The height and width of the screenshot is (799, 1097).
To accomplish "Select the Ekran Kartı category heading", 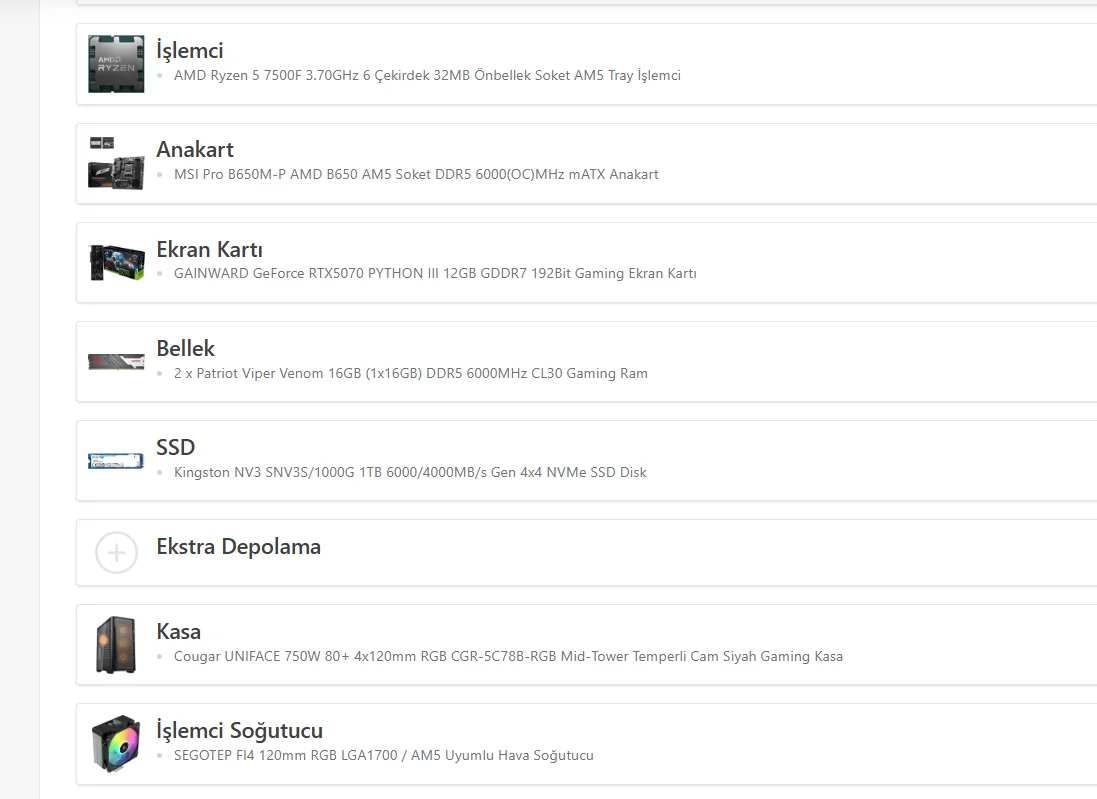I will 209,249.
